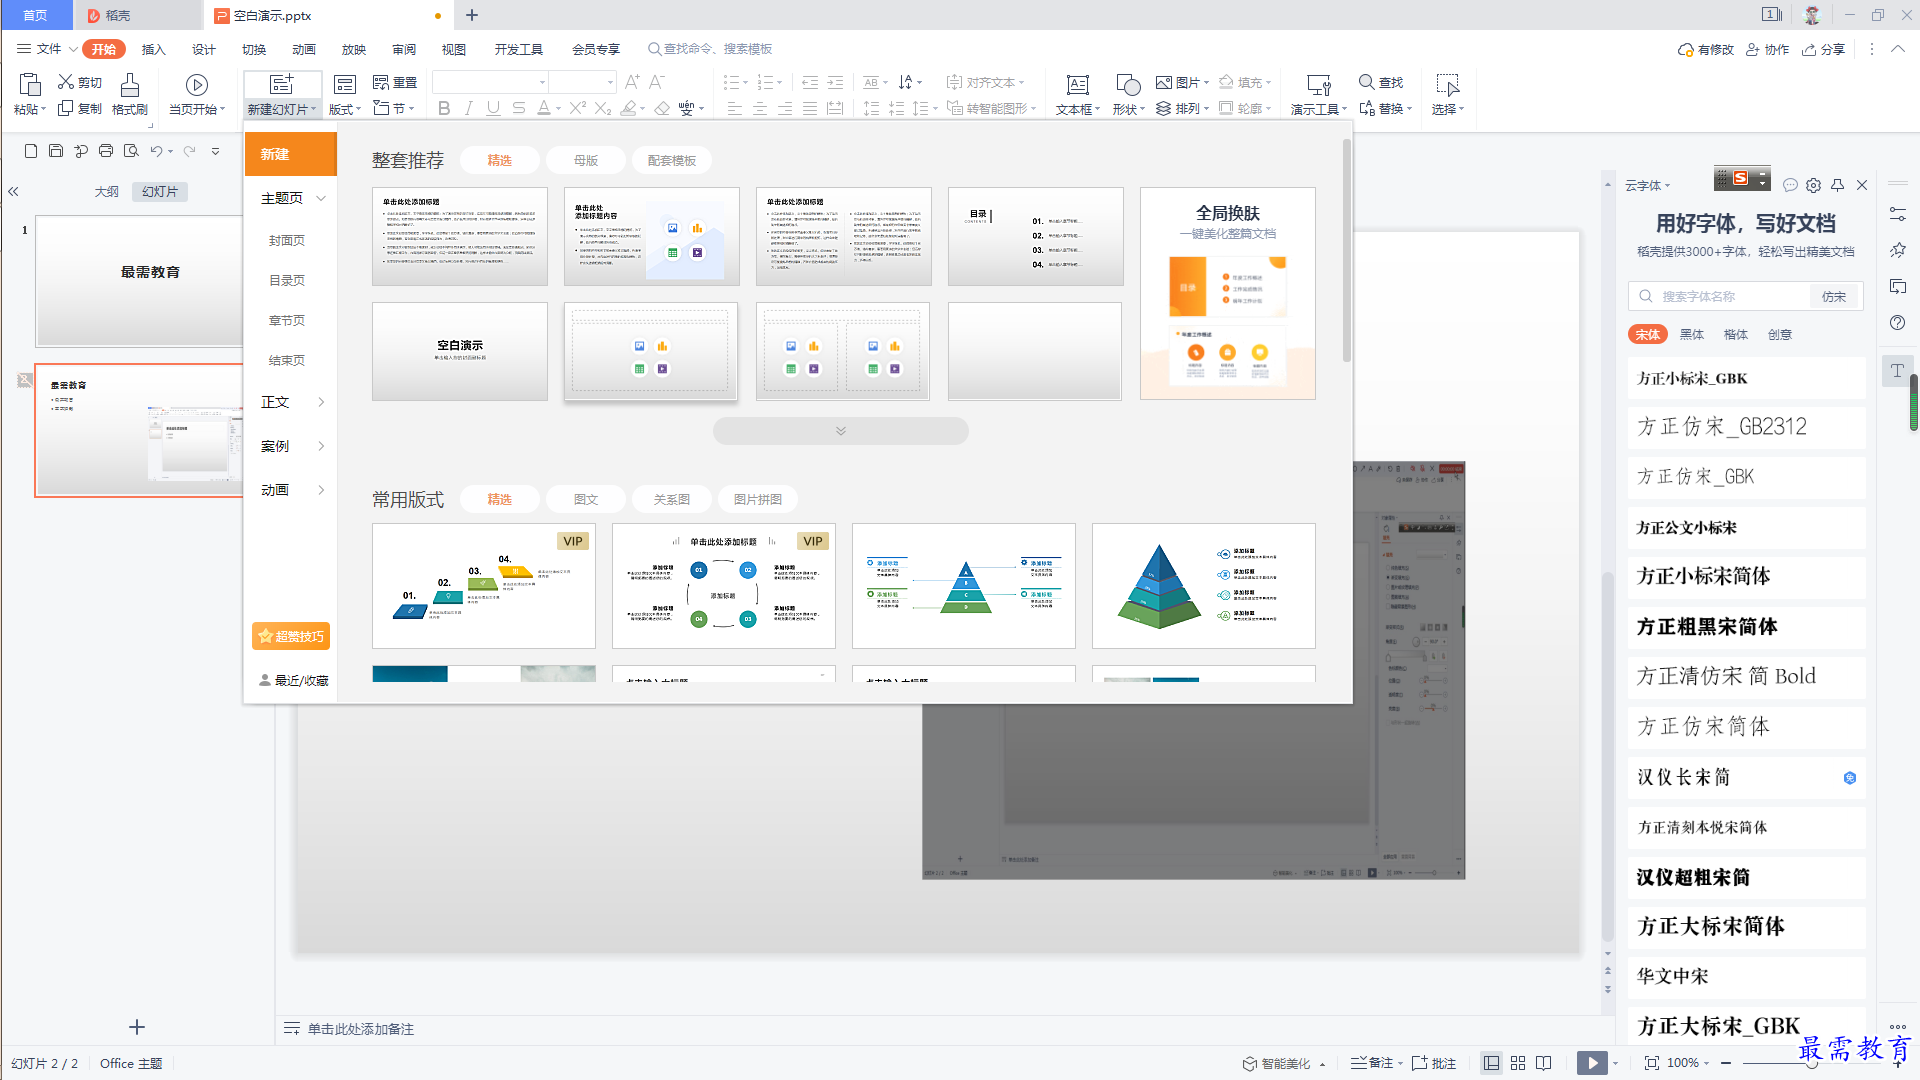
Task: Toggle Bold formatting
Action: (444, 108)
